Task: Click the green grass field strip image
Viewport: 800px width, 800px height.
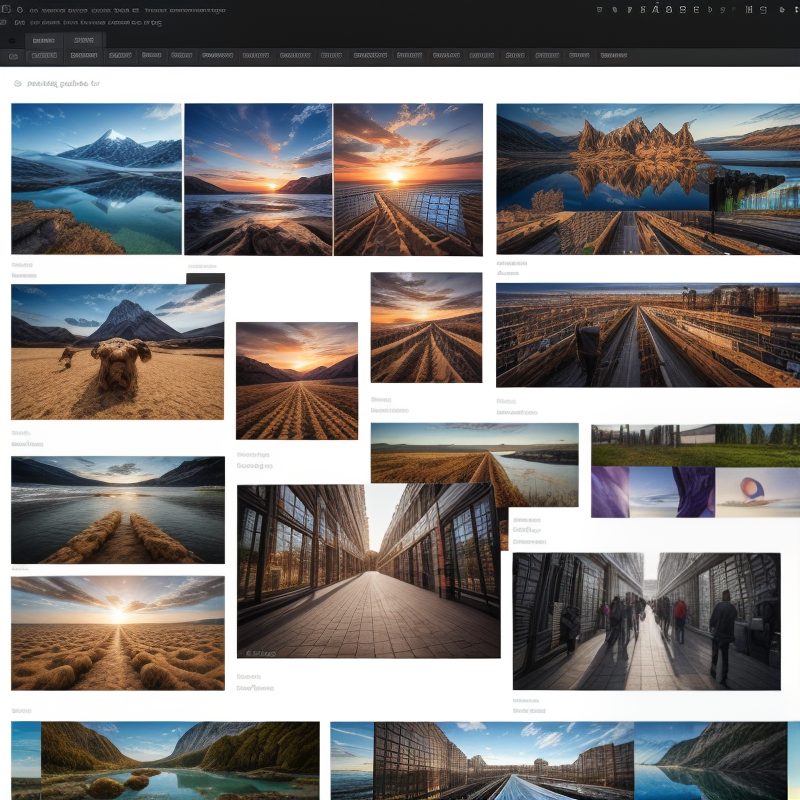Action: 695,445
